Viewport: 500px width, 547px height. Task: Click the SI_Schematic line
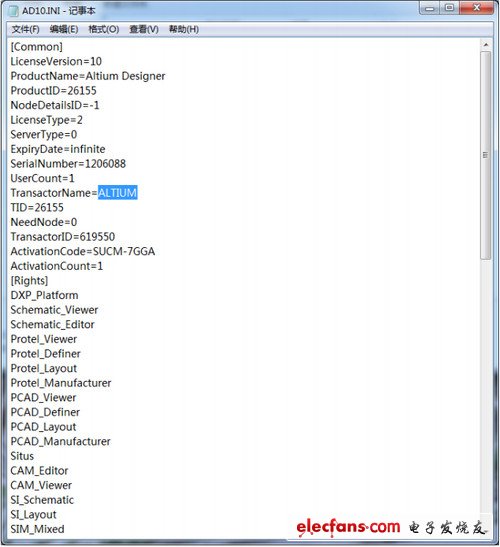42,500
